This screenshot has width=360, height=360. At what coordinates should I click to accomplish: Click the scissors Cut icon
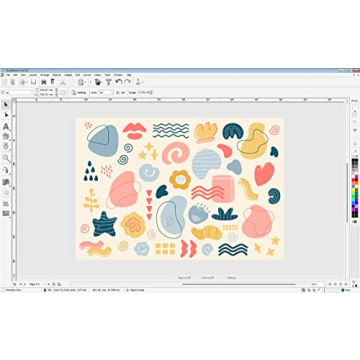click(62, 82)
